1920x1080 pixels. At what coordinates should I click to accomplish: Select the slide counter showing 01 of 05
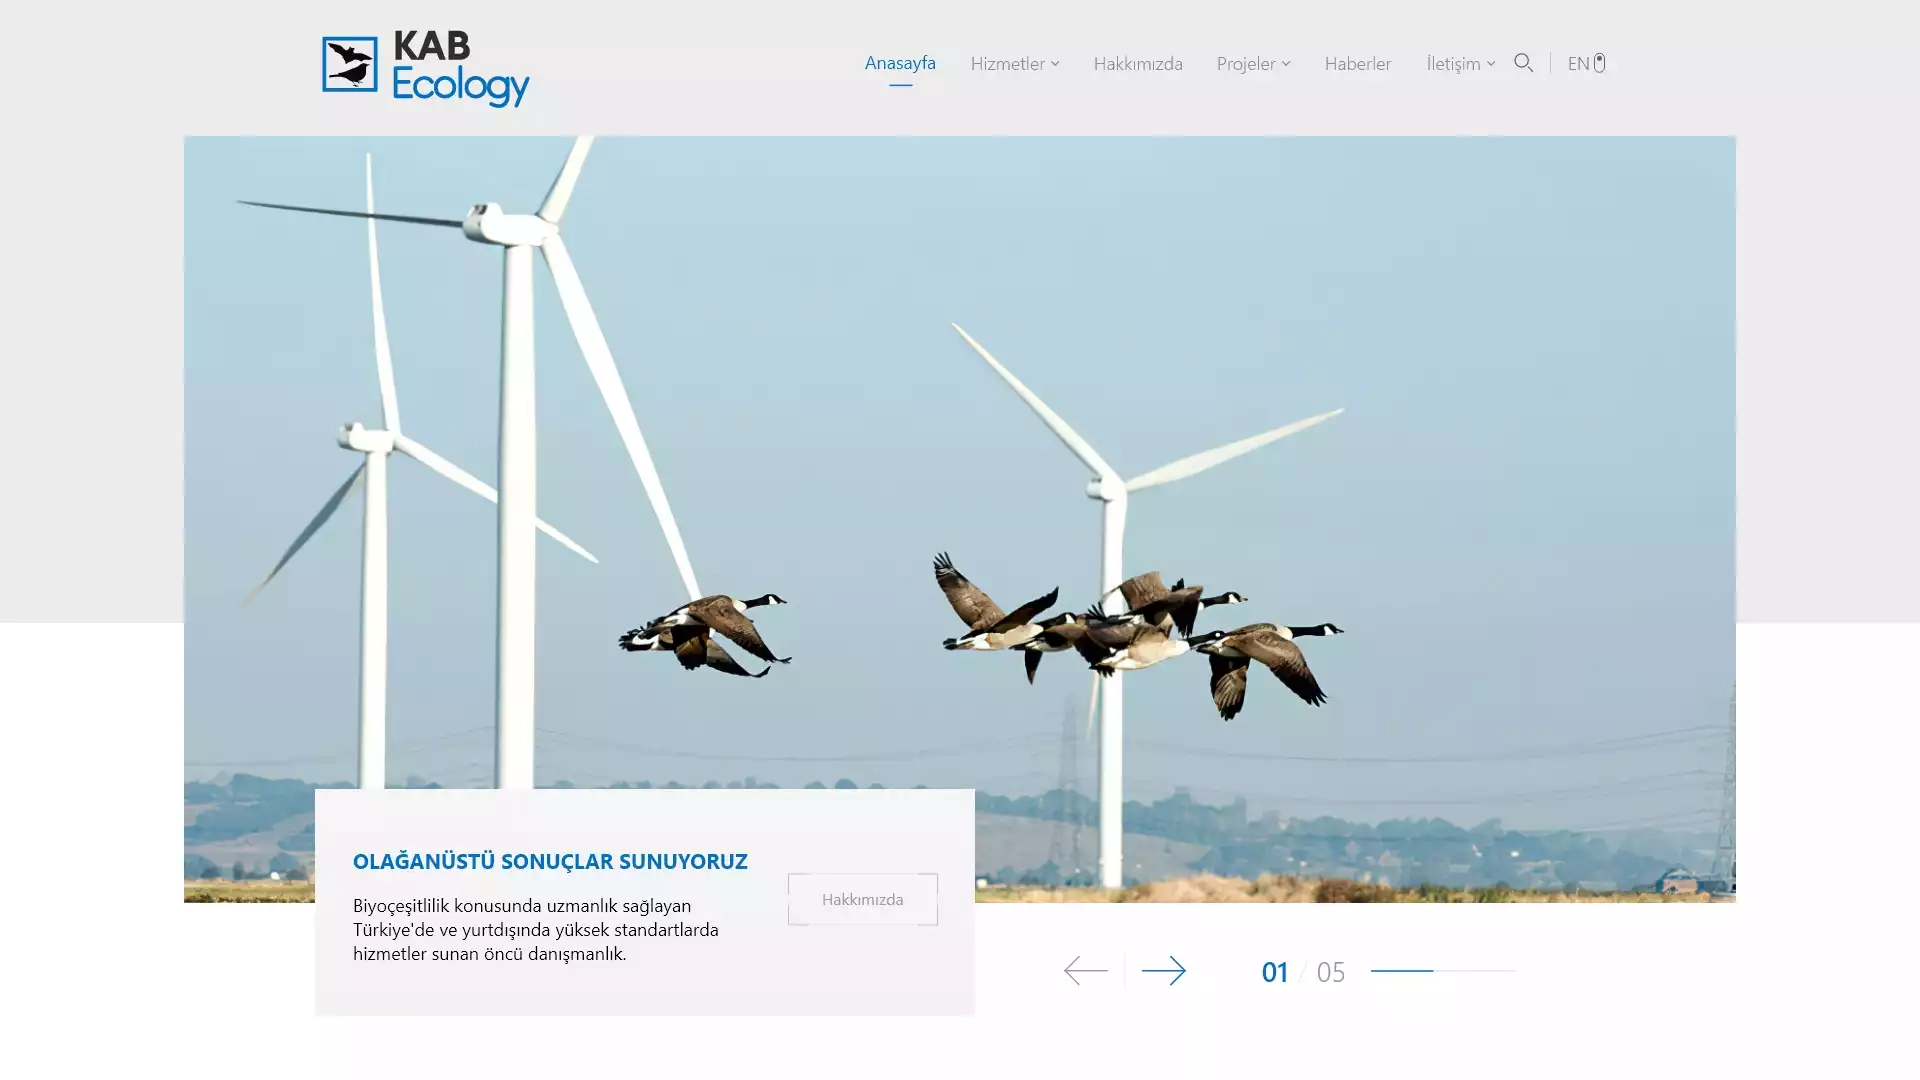click(x=1300, y=971)
